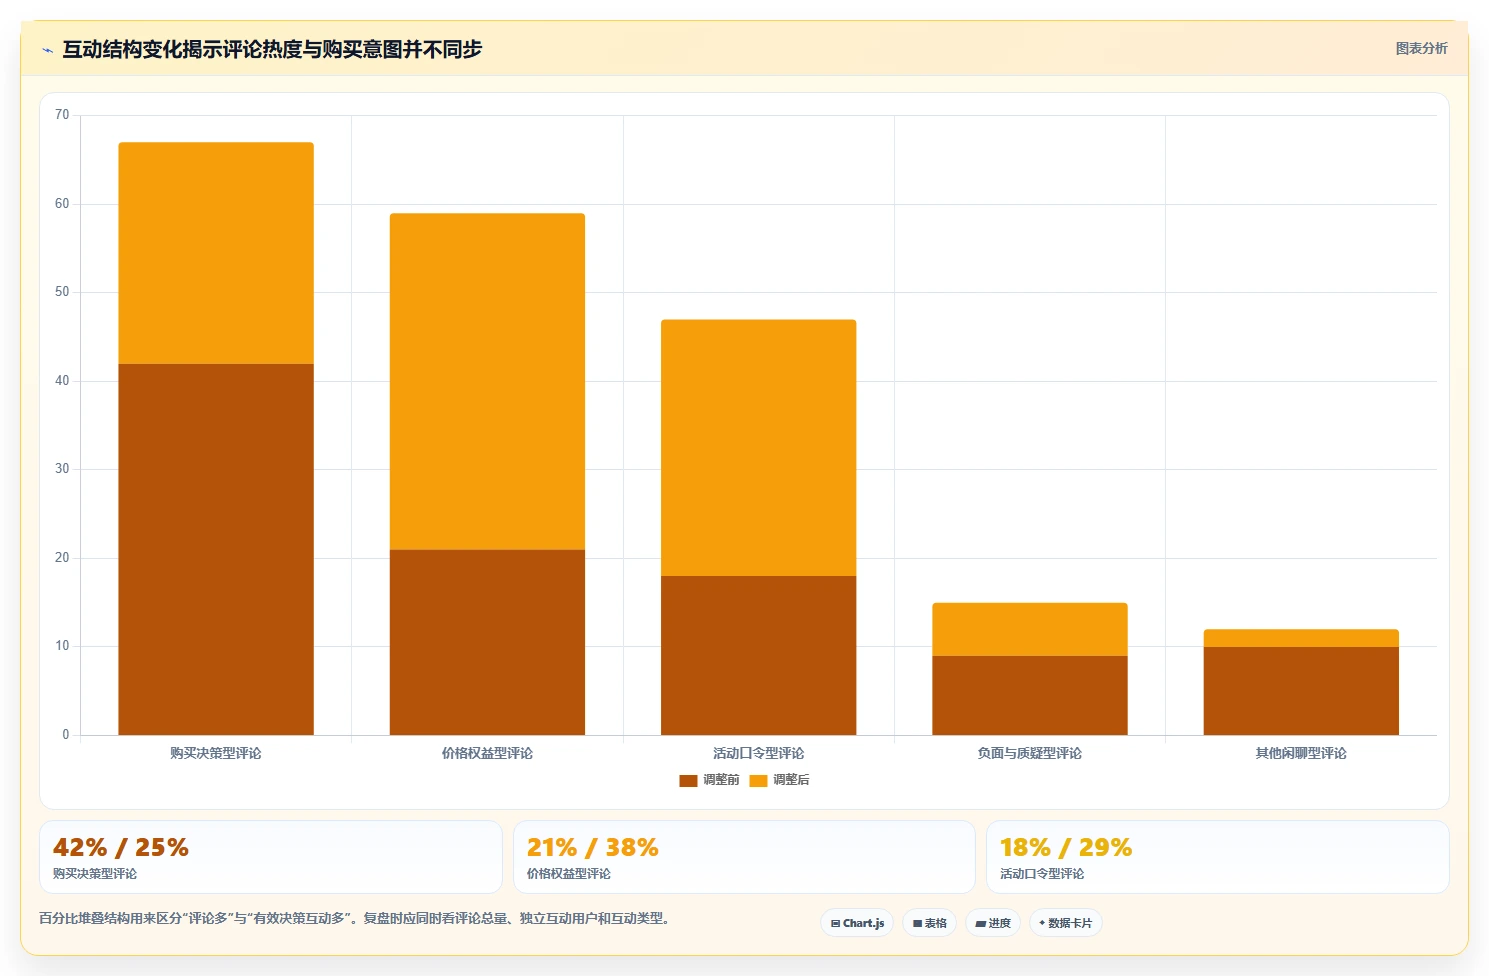Click the y-axis tick value 20
The width and height of the screenshot is (1489, 976).
62,558
